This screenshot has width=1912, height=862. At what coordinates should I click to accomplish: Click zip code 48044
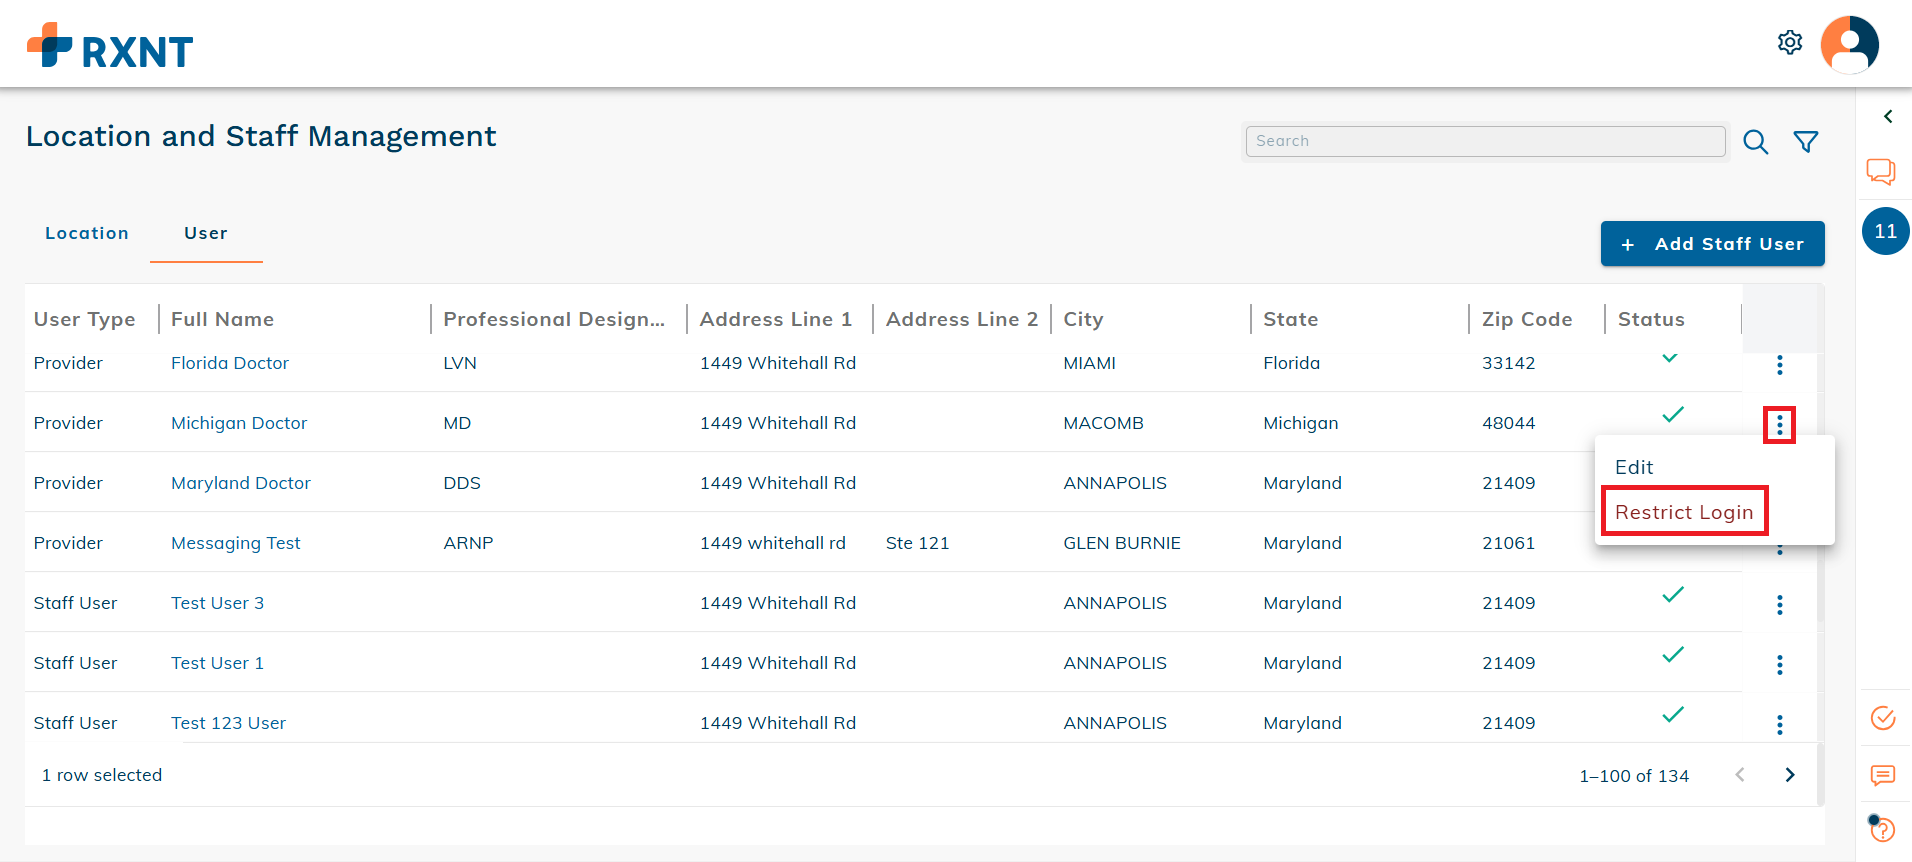pyautogui.click(x=1509, y=423)
